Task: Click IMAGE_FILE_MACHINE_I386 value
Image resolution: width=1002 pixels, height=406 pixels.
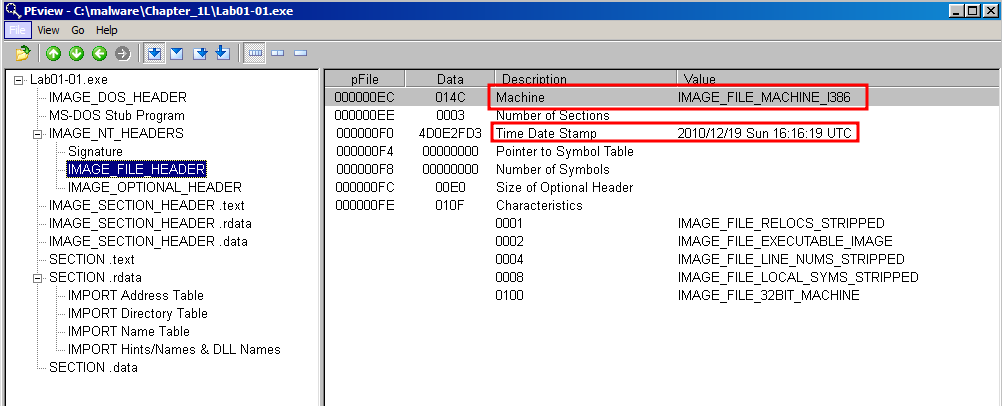Action: (764, 98)
